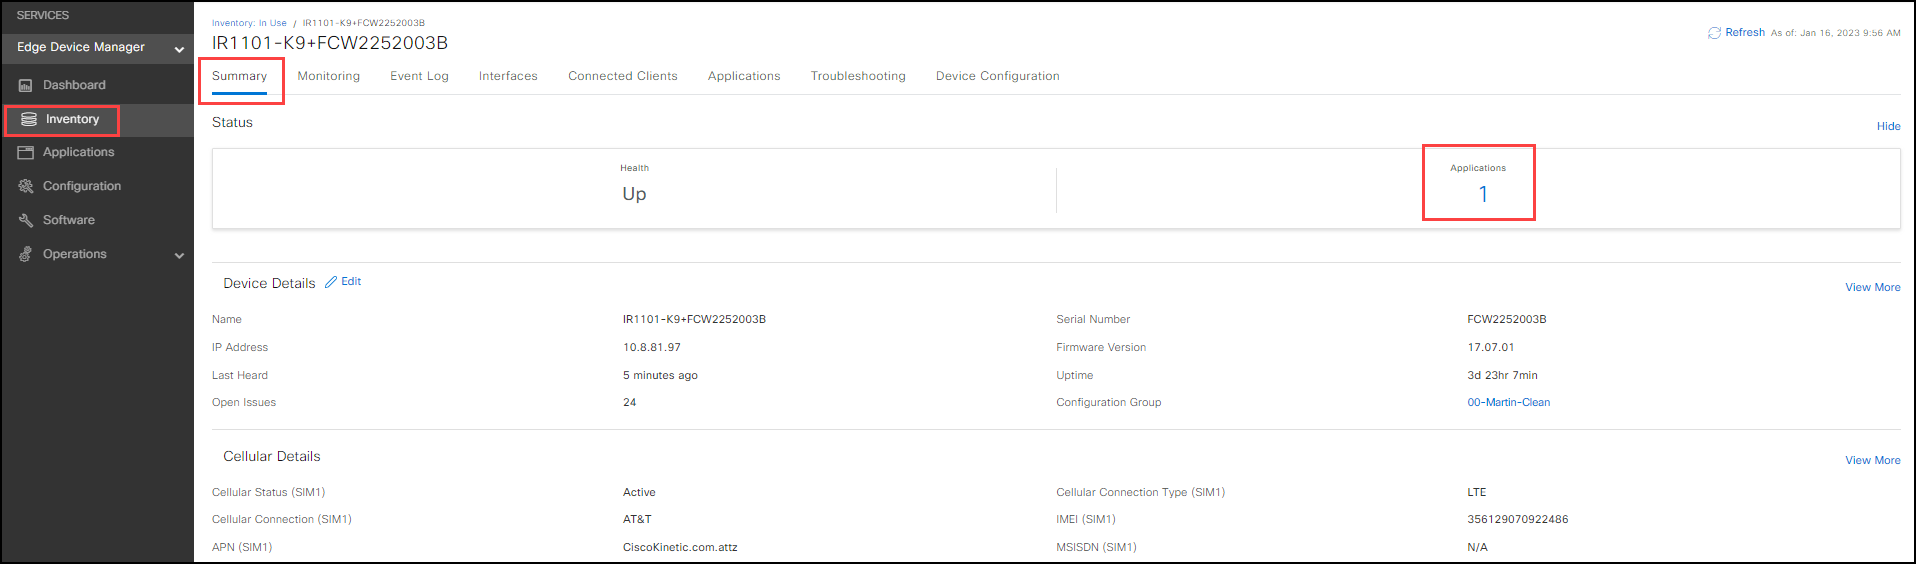Switch to the Monitoring tab
This screenshot has height=564, width=1916.
pos(328,76)
